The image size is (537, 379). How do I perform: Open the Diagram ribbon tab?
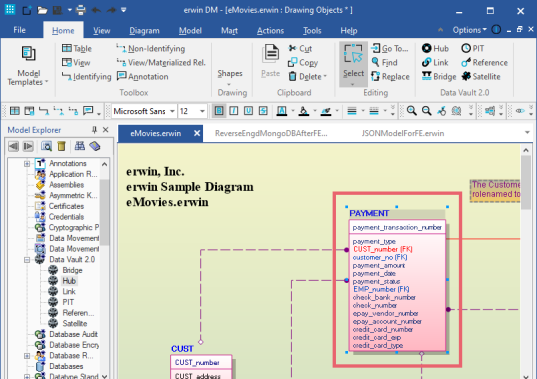144,31
